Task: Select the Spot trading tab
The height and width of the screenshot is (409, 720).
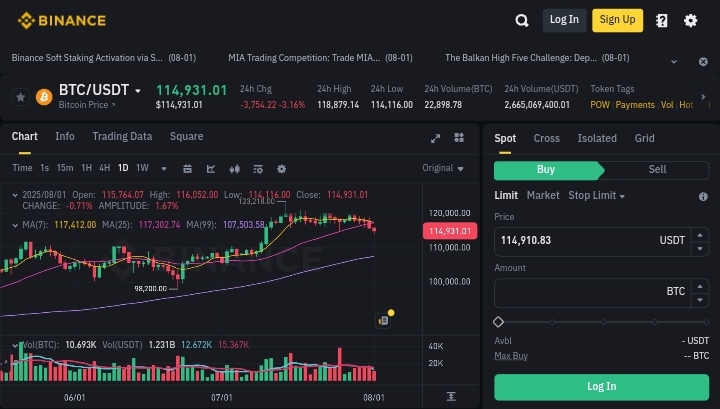Action: [505, 138]
